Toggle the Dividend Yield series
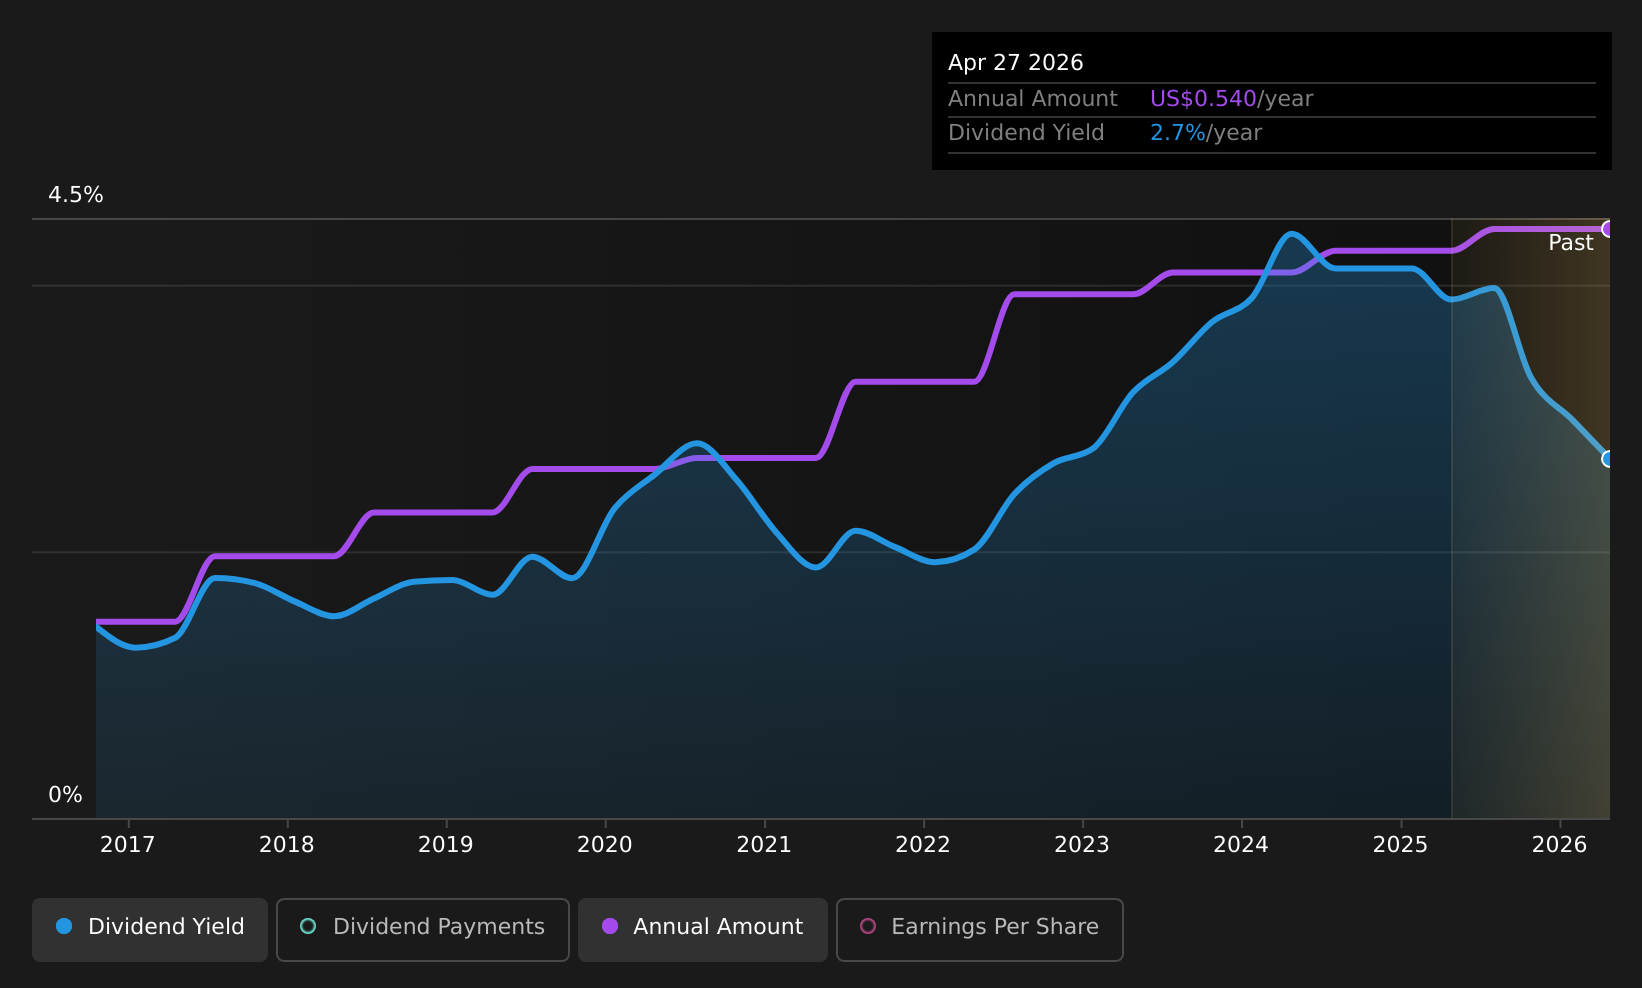The width and height of the screenshot is (1642, 988). [x=150, y=929]
